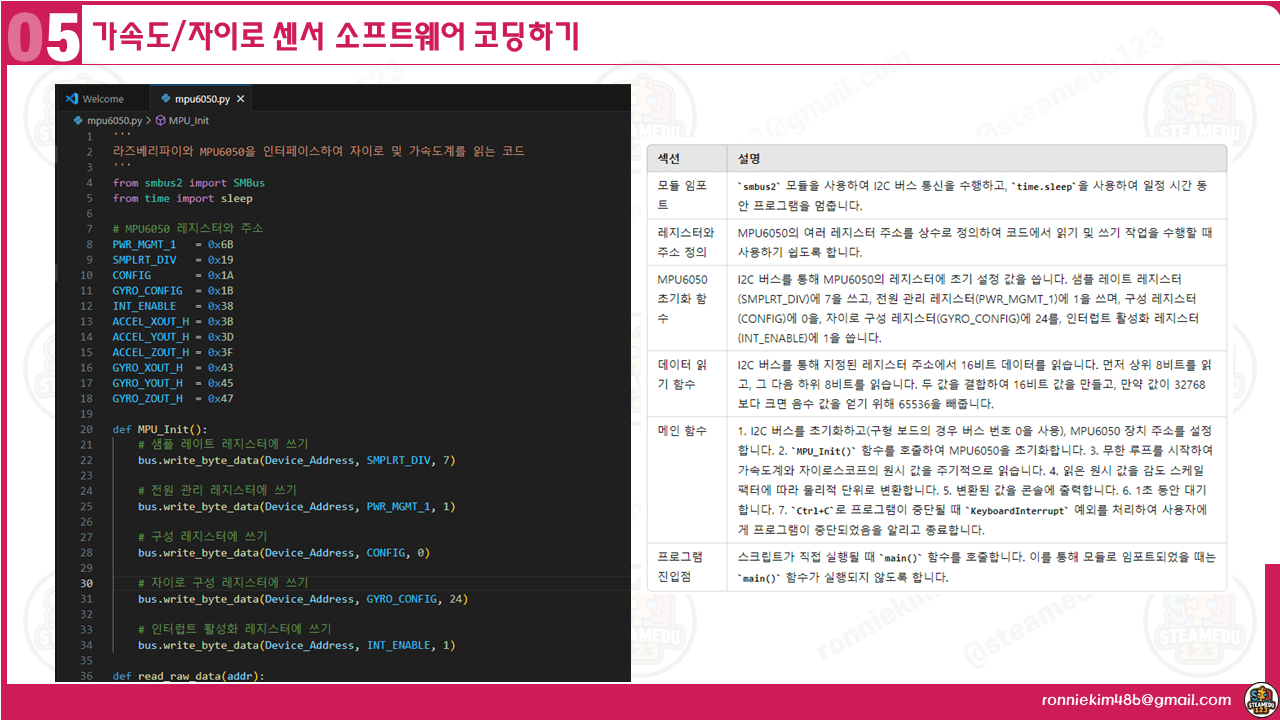
Task: Select the SMPLRT_DIV = 0x19 line
Action: coord(173,260)
